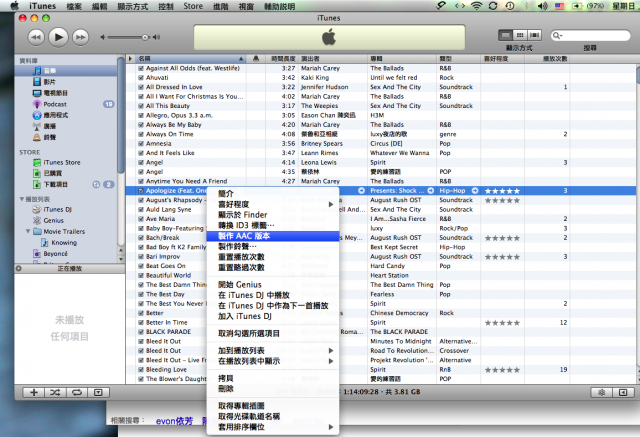Expand the 套用排序欄位 submenu
The height and width of the screenshot is (437, 640).
[273, 427]
